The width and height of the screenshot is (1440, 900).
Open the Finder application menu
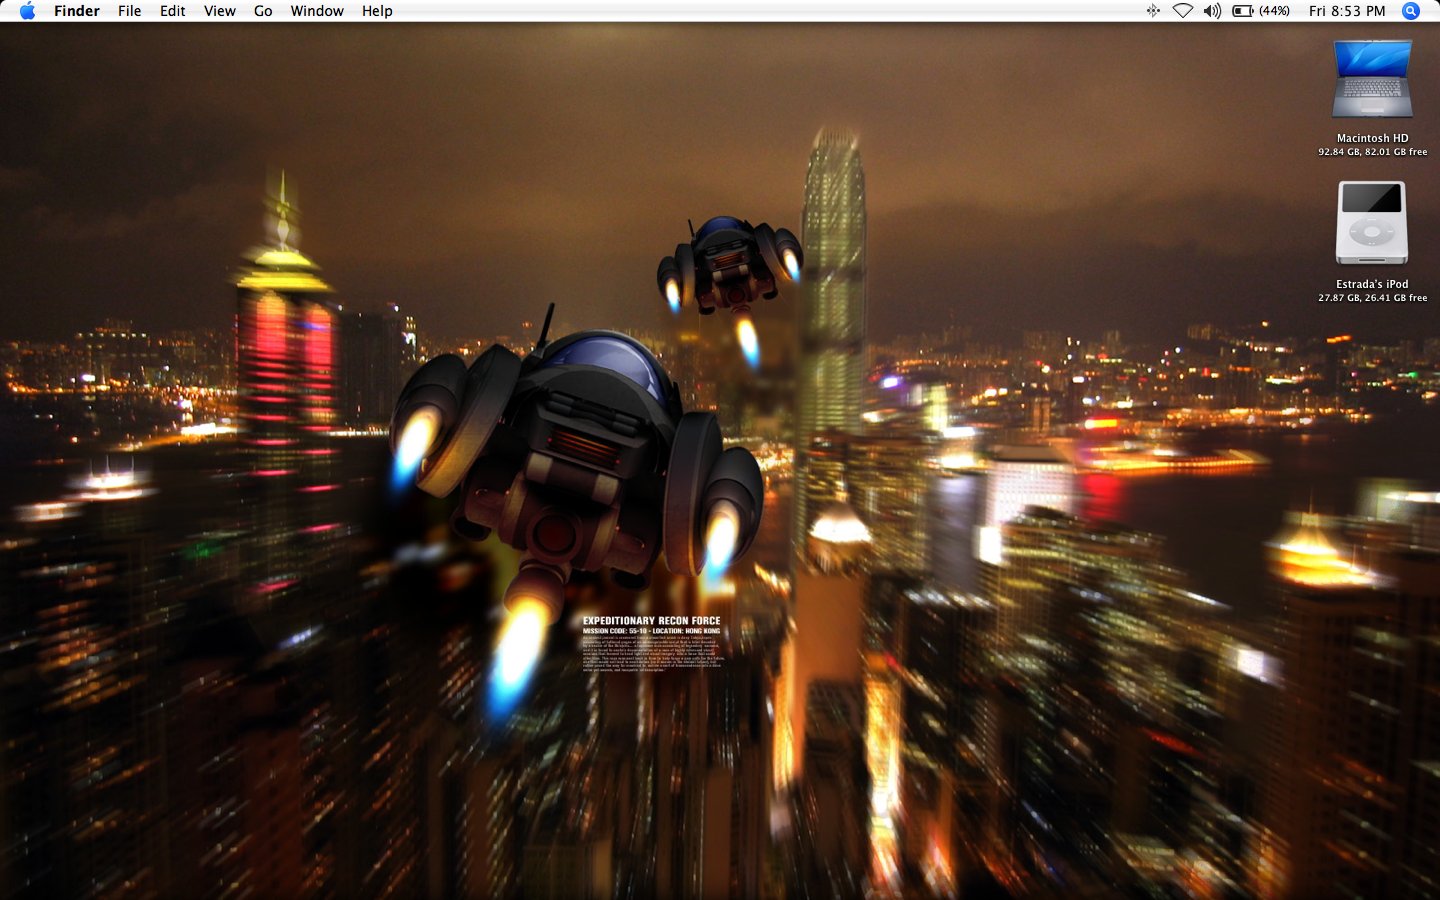click(x=77, y=11)
